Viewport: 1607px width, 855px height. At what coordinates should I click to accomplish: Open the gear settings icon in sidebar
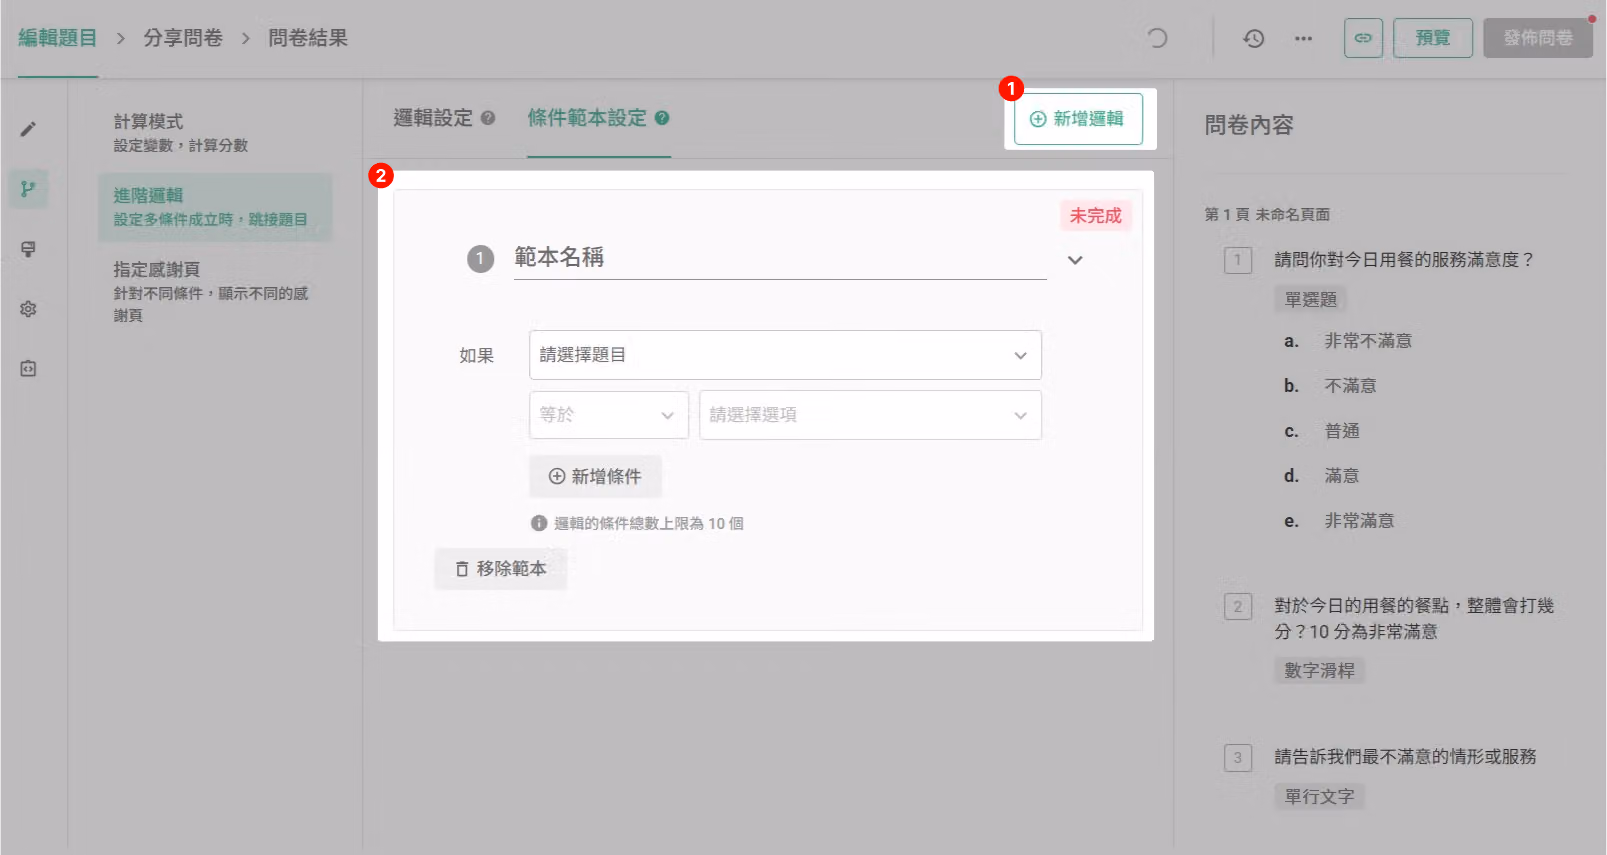(x=28, y=309)
